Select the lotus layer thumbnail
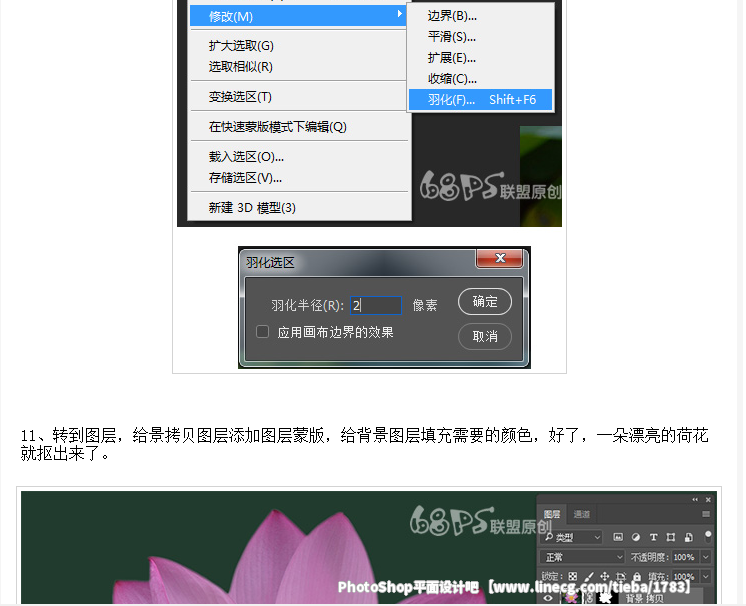Viewport: 746px width, 606px height. (570, 597)
